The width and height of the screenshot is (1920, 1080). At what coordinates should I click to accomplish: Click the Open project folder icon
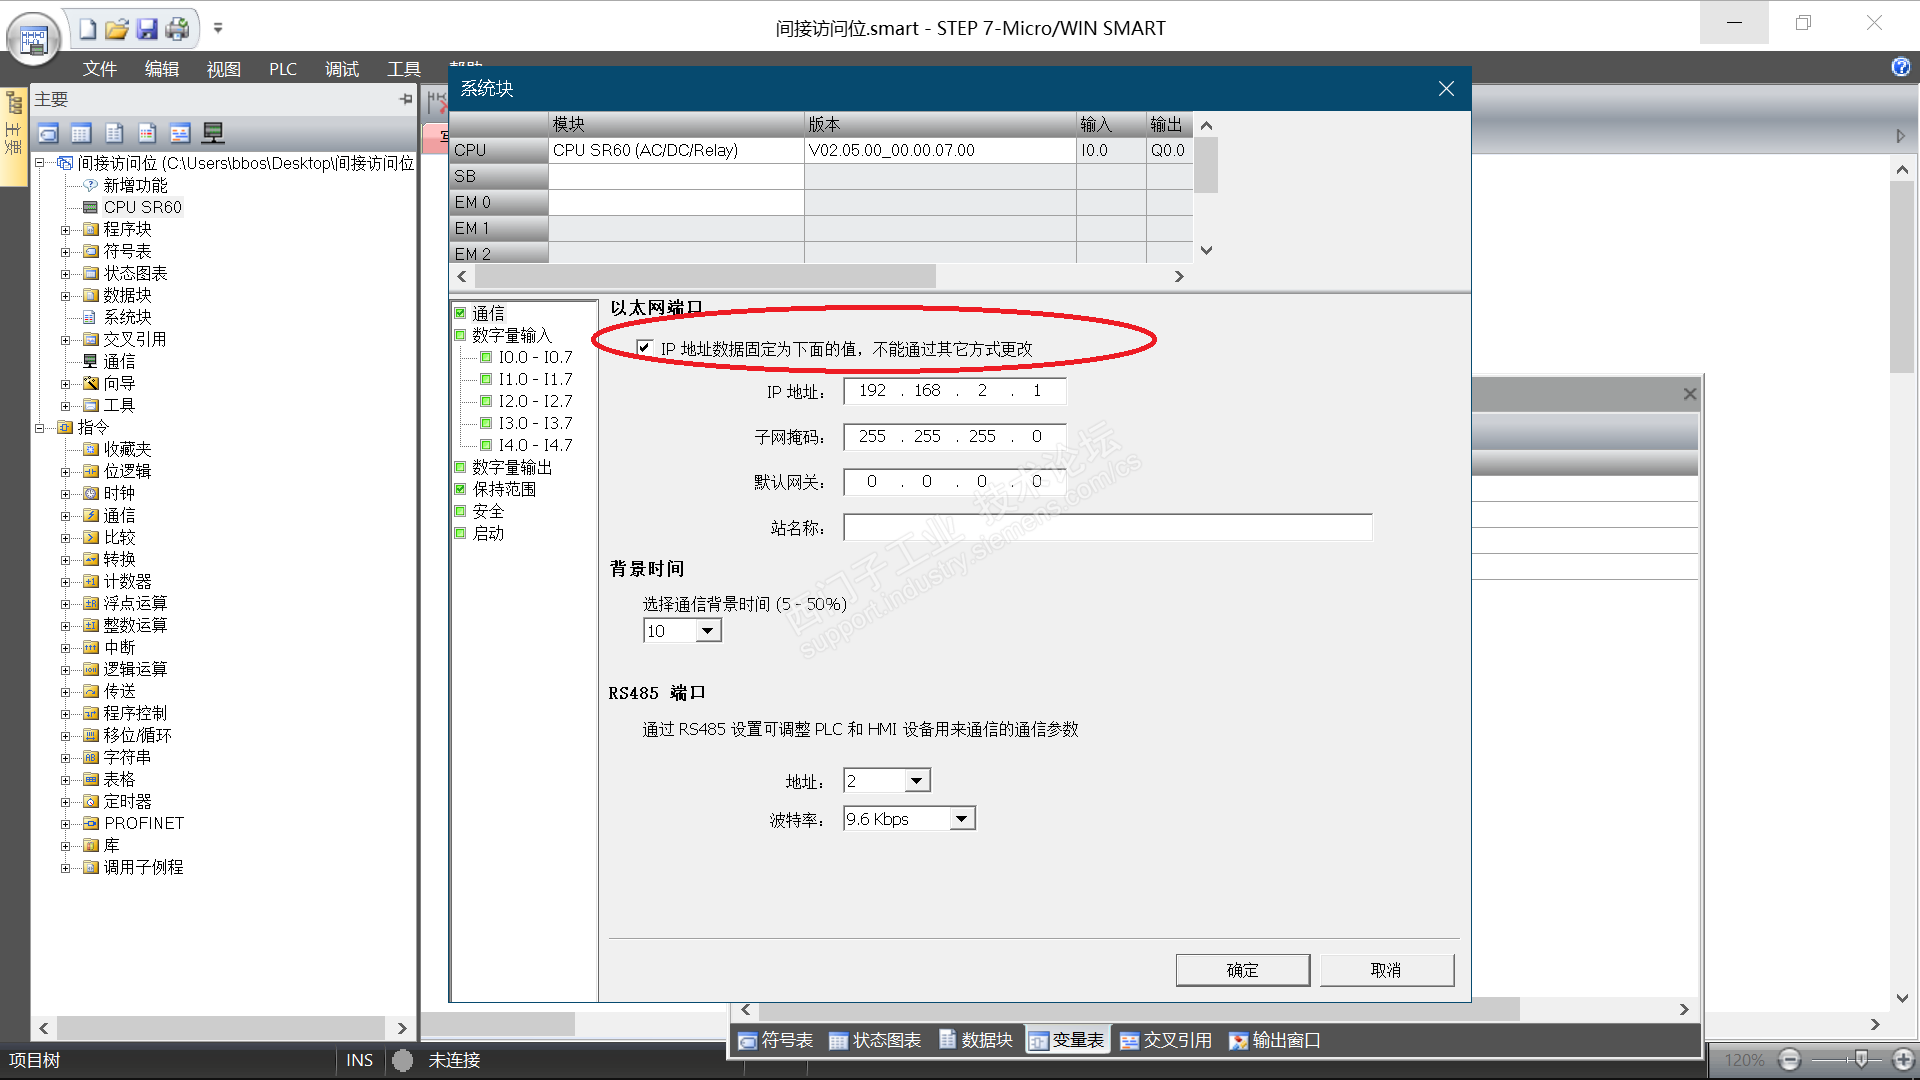pyautogui.click(x=117, y=29)
